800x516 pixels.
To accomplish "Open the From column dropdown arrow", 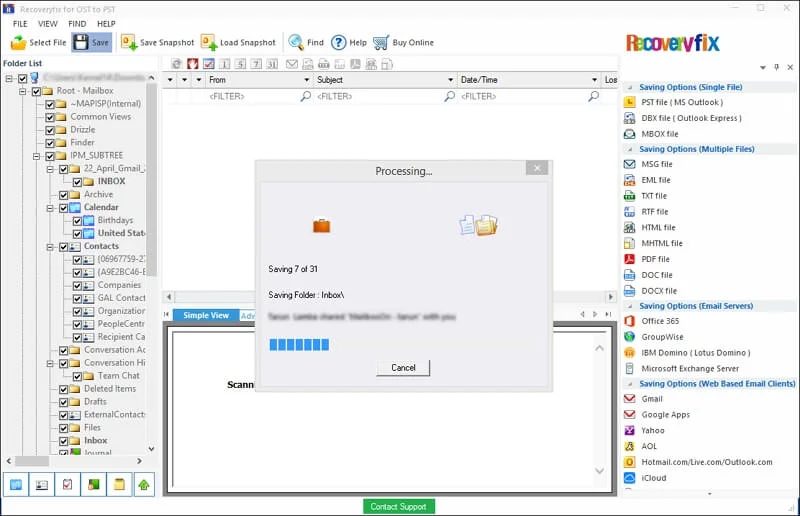I will (x=307, y=80).
